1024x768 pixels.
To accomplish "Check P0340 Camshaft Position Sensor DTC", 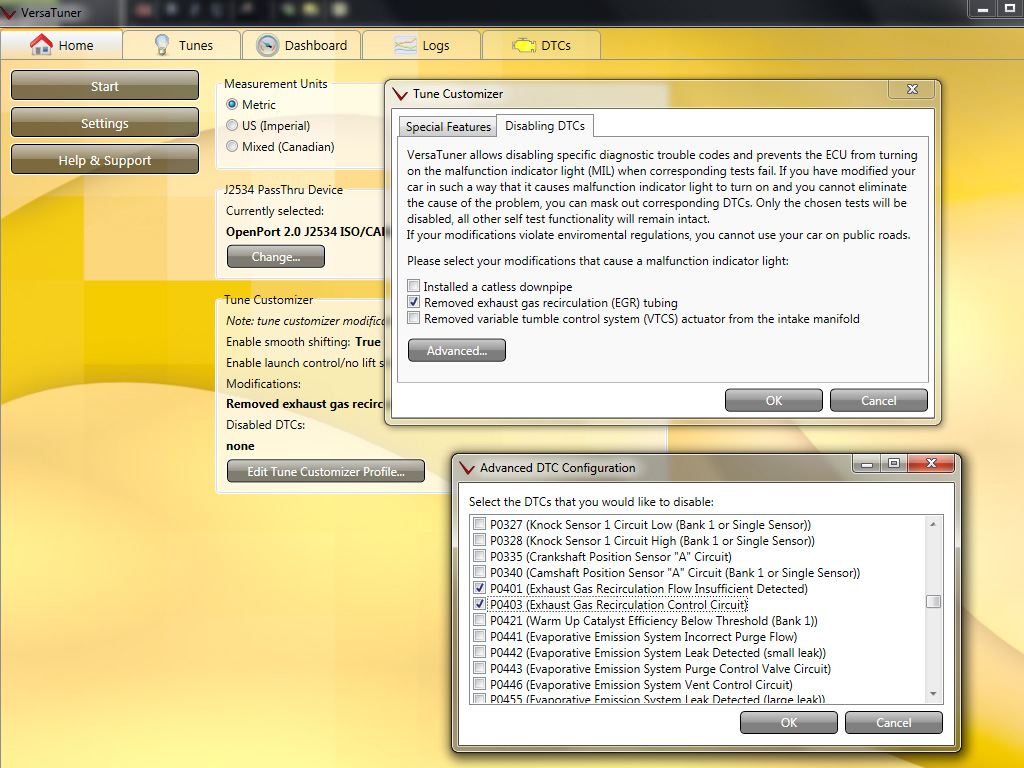I will 479,572.
